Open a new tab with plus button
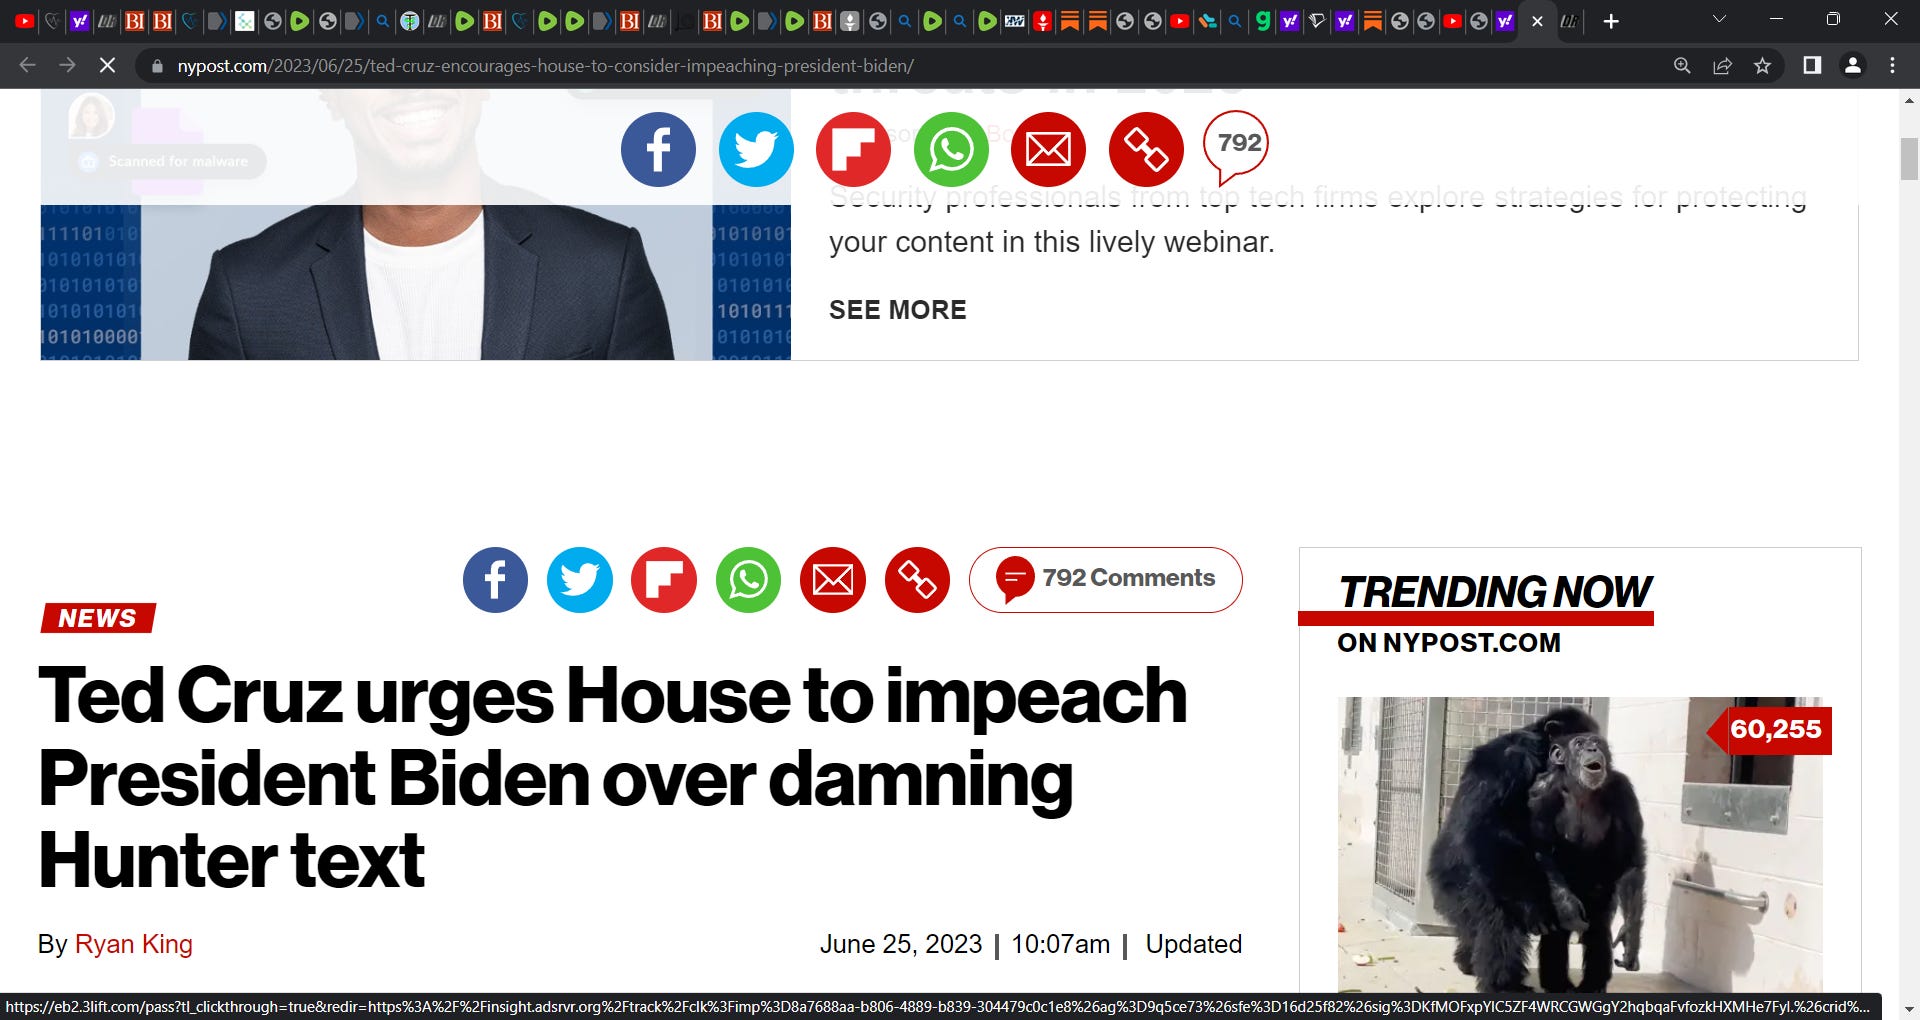 [x=1611, y=21]
